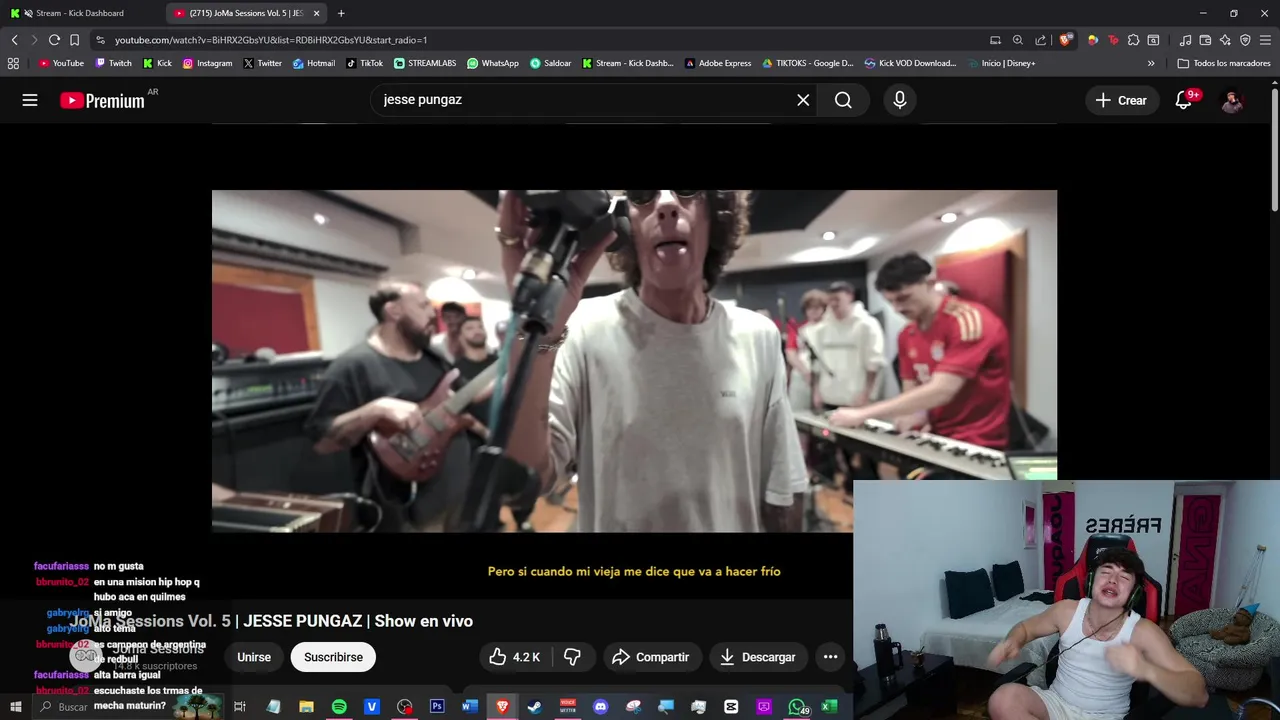Screen dimensions: 1280x720
Task: Open Spotify from the taskbar
Action: pyautogui.click(x=339, y=707)
